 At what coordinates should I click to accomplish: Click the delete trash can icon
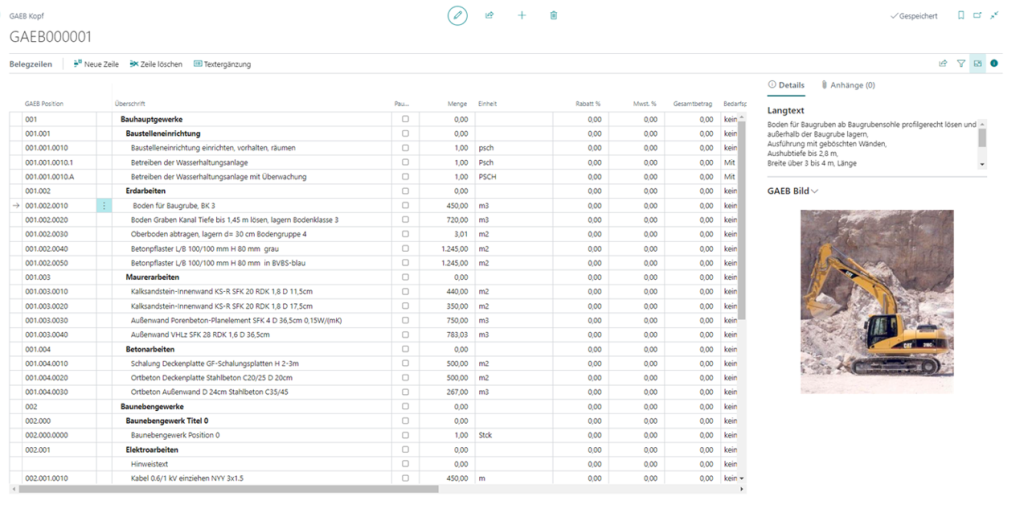coord(553,15)
